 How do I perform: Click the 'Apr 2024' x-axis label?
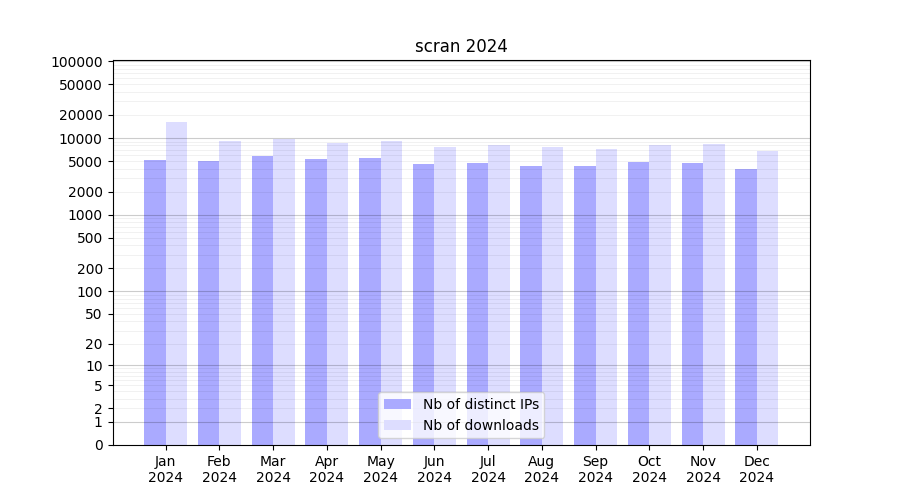(327, 469)
